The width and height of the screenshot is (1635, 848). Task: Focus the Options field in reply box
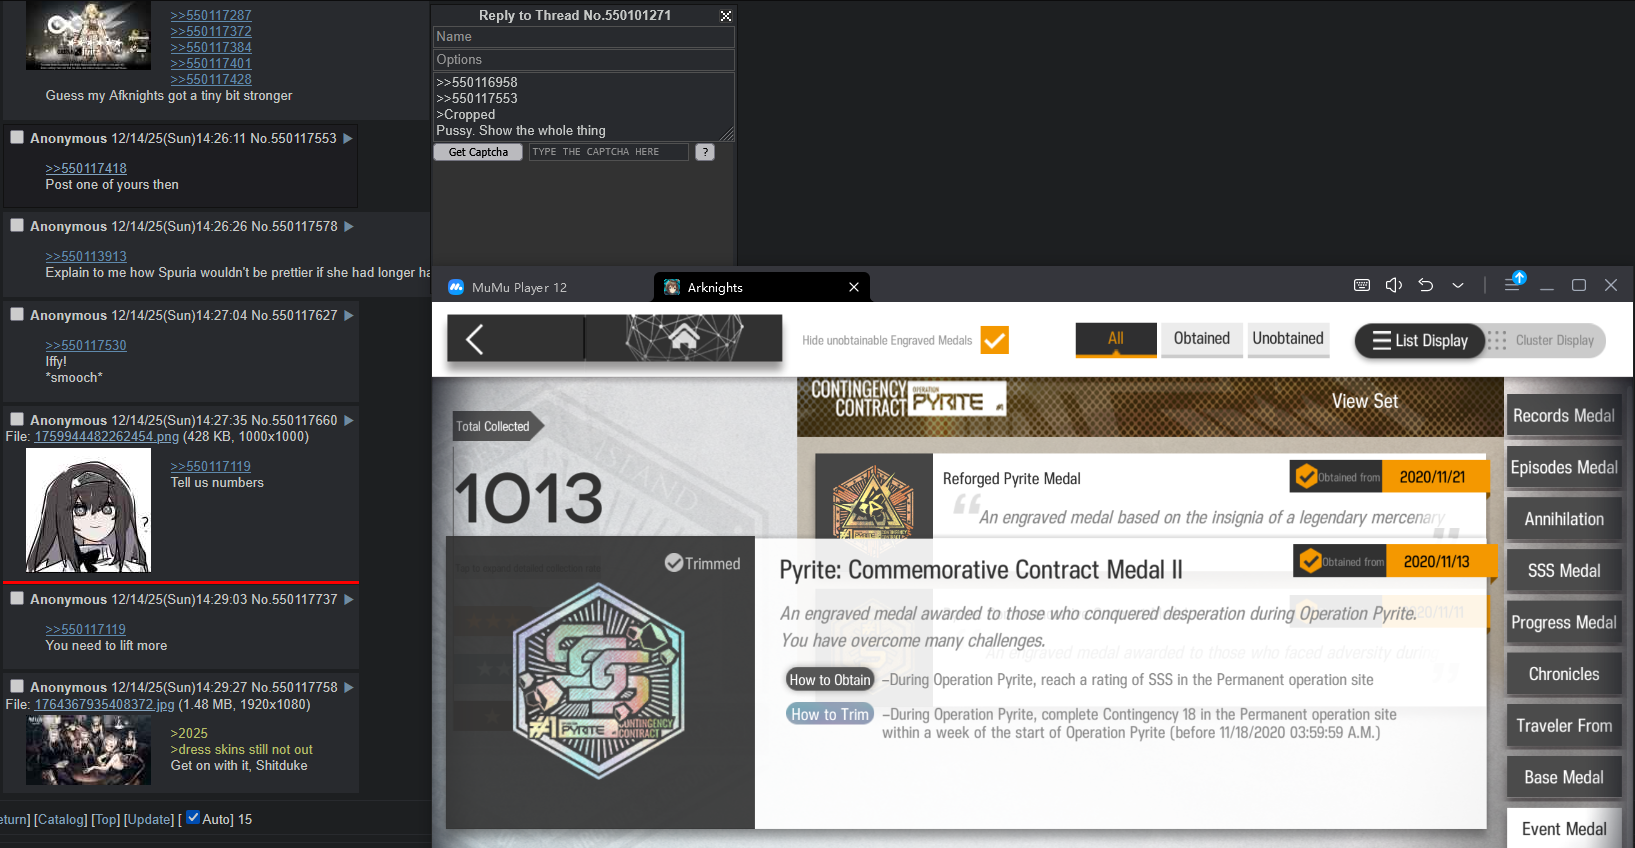coord(584,60)
